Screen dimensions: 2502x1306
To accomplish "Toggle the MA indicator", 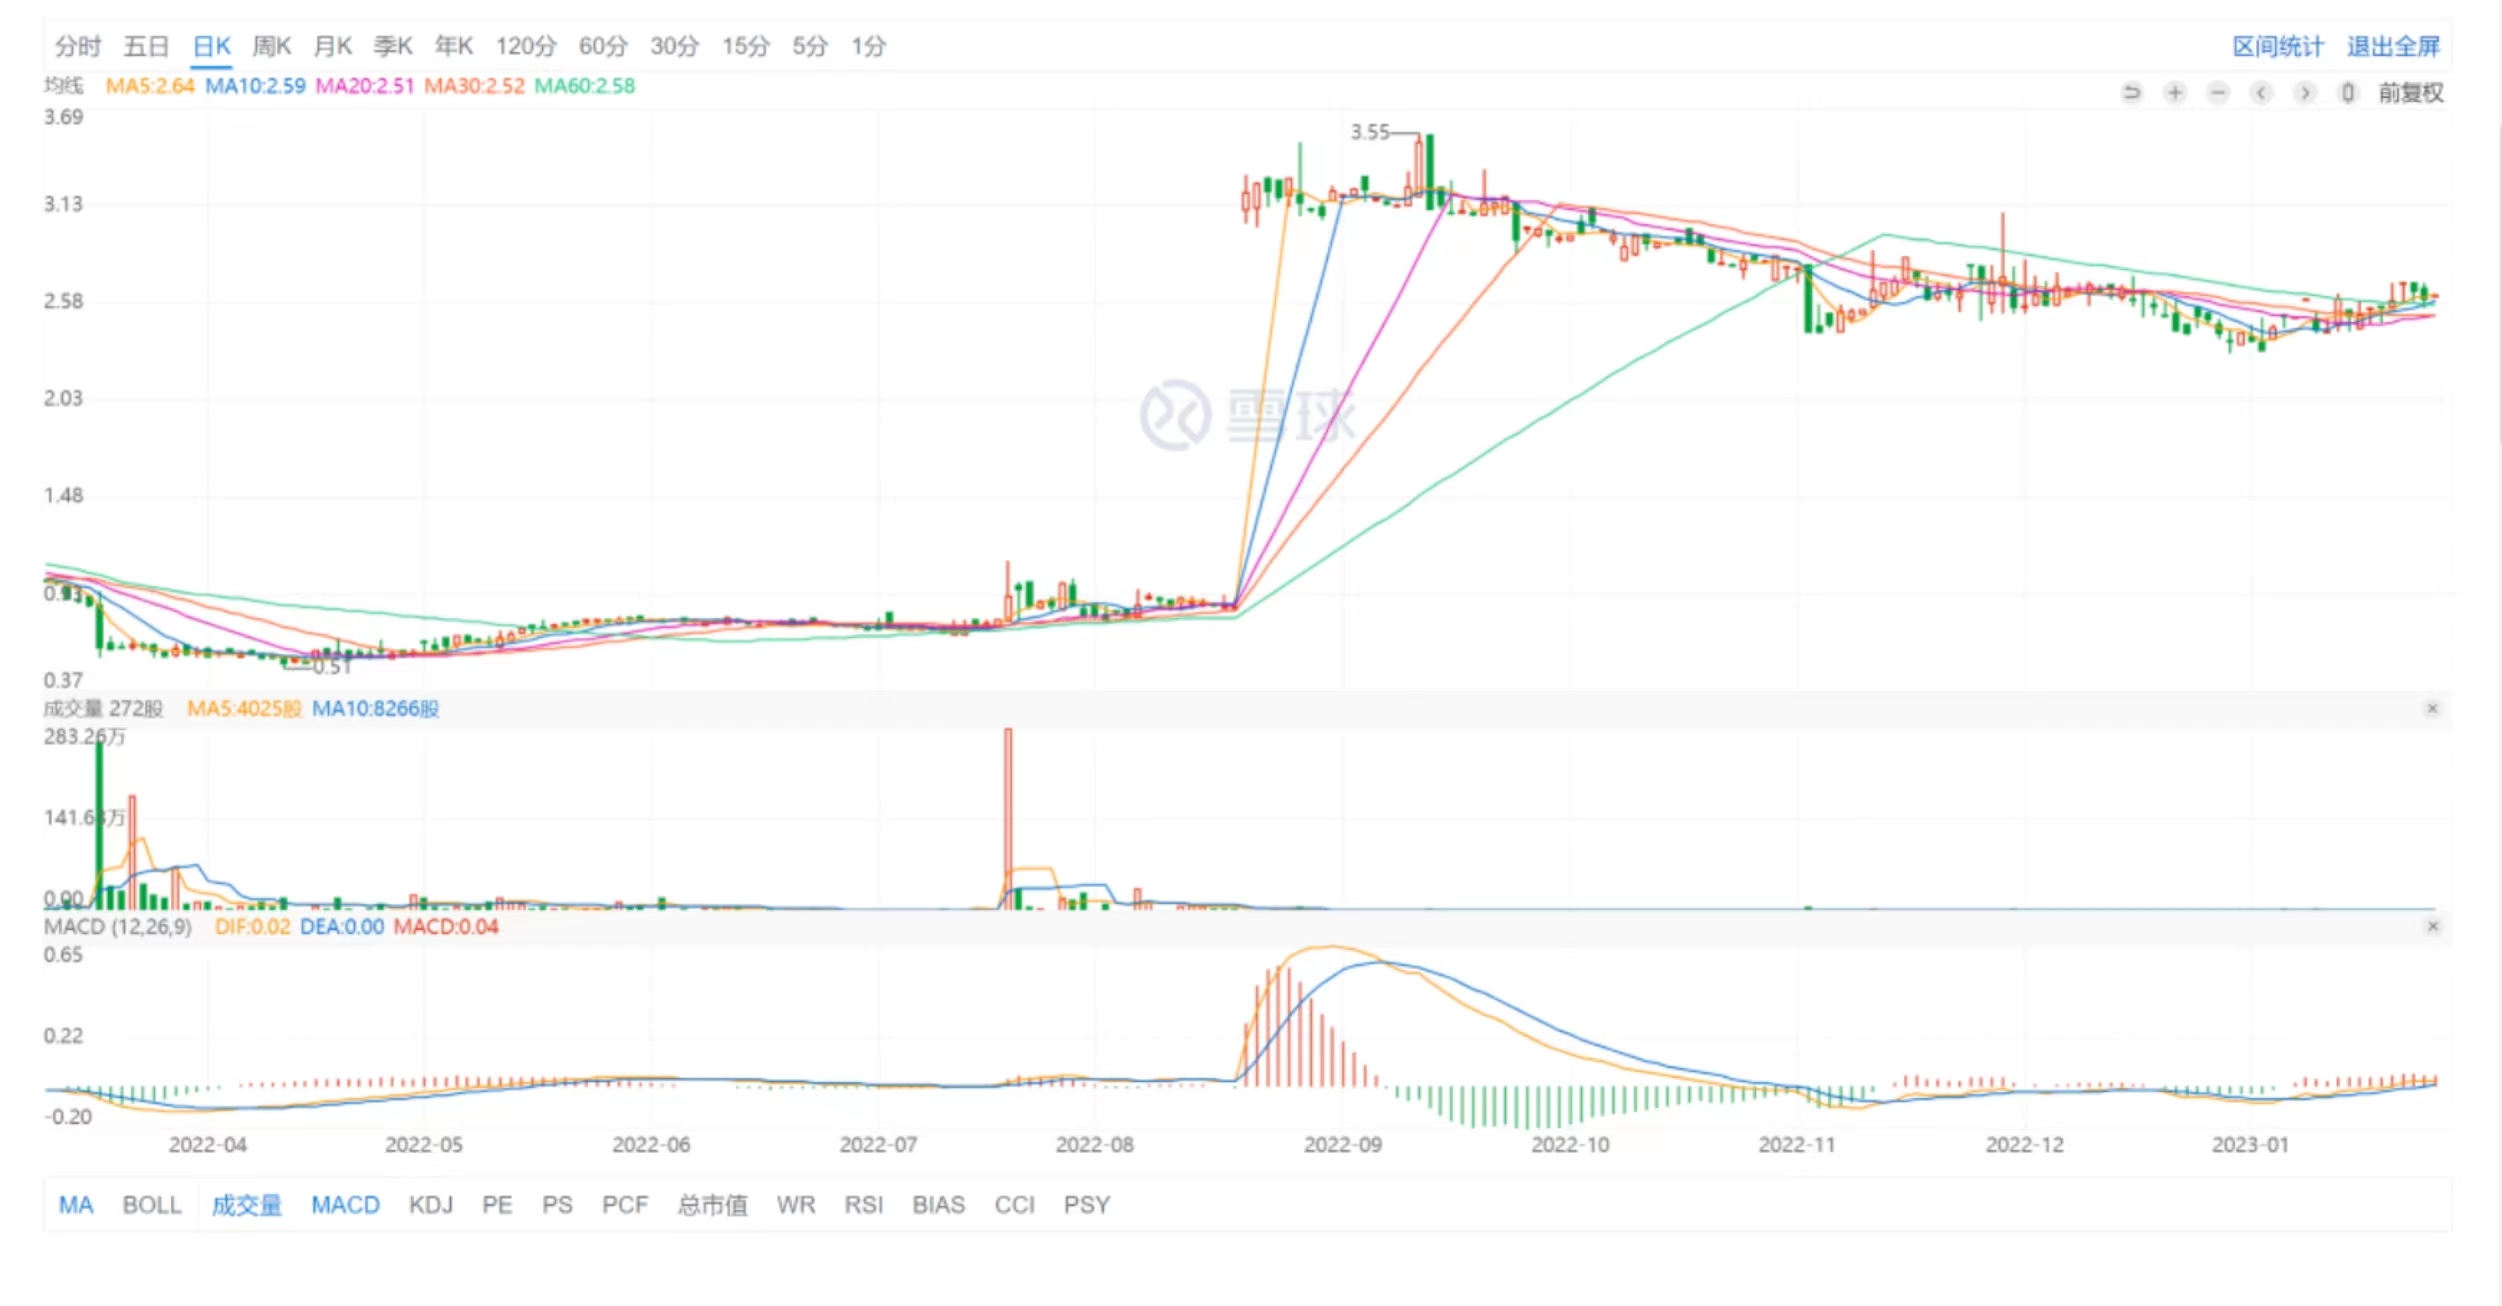I will pyautogui.click(x=76, y=1205).
